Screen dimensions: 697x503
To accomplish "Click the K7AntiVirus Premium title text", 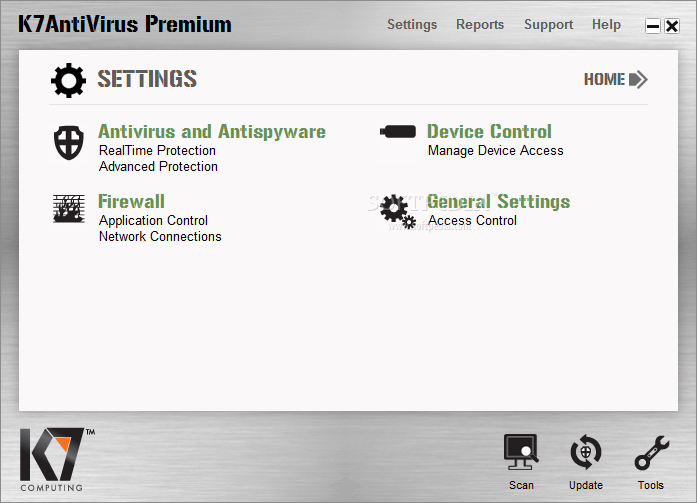I will click(x=124, y=24).
